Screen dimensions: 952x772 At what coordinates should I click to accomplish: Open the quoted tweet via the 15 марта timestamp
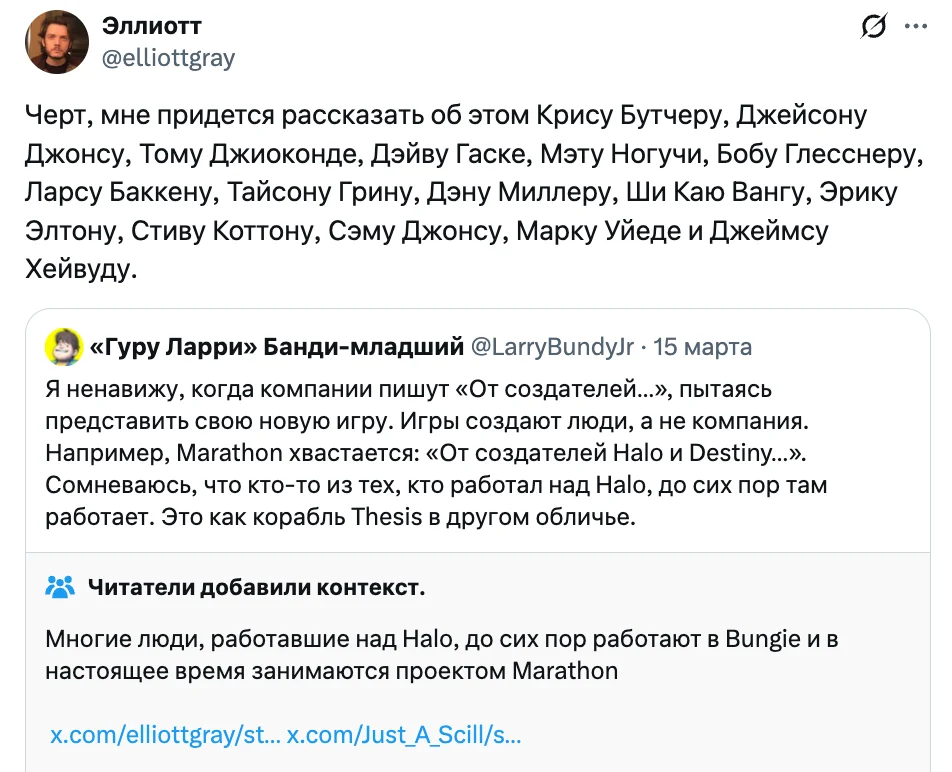[x=702, y=346]
